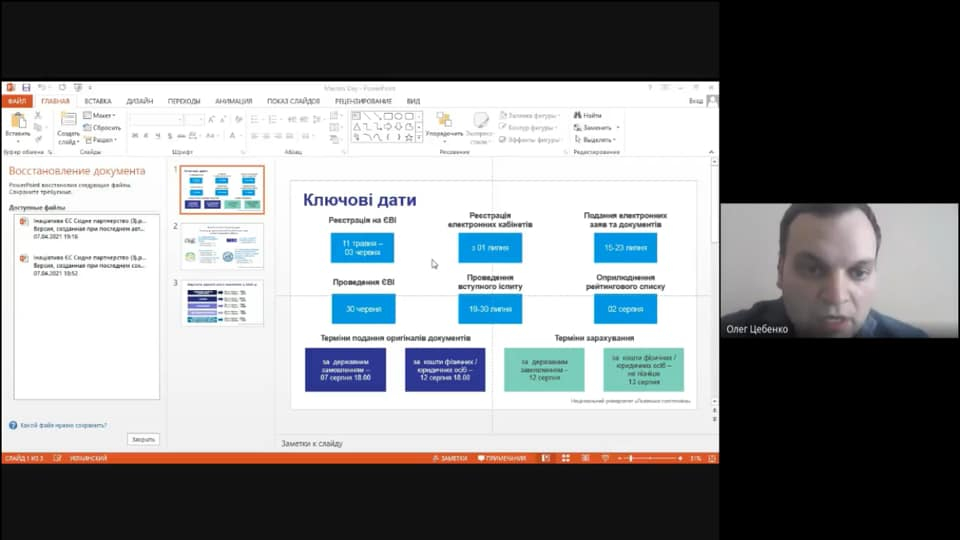Image resolution: width=960 pixels, height=540 pixels.
Task: Toggle align text right in paragraph group
Action: tap(278, 136)
